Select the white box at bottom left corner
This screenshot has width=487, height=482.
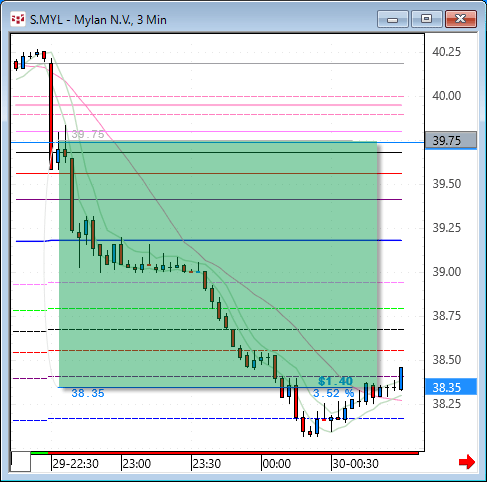pos(21,462)
